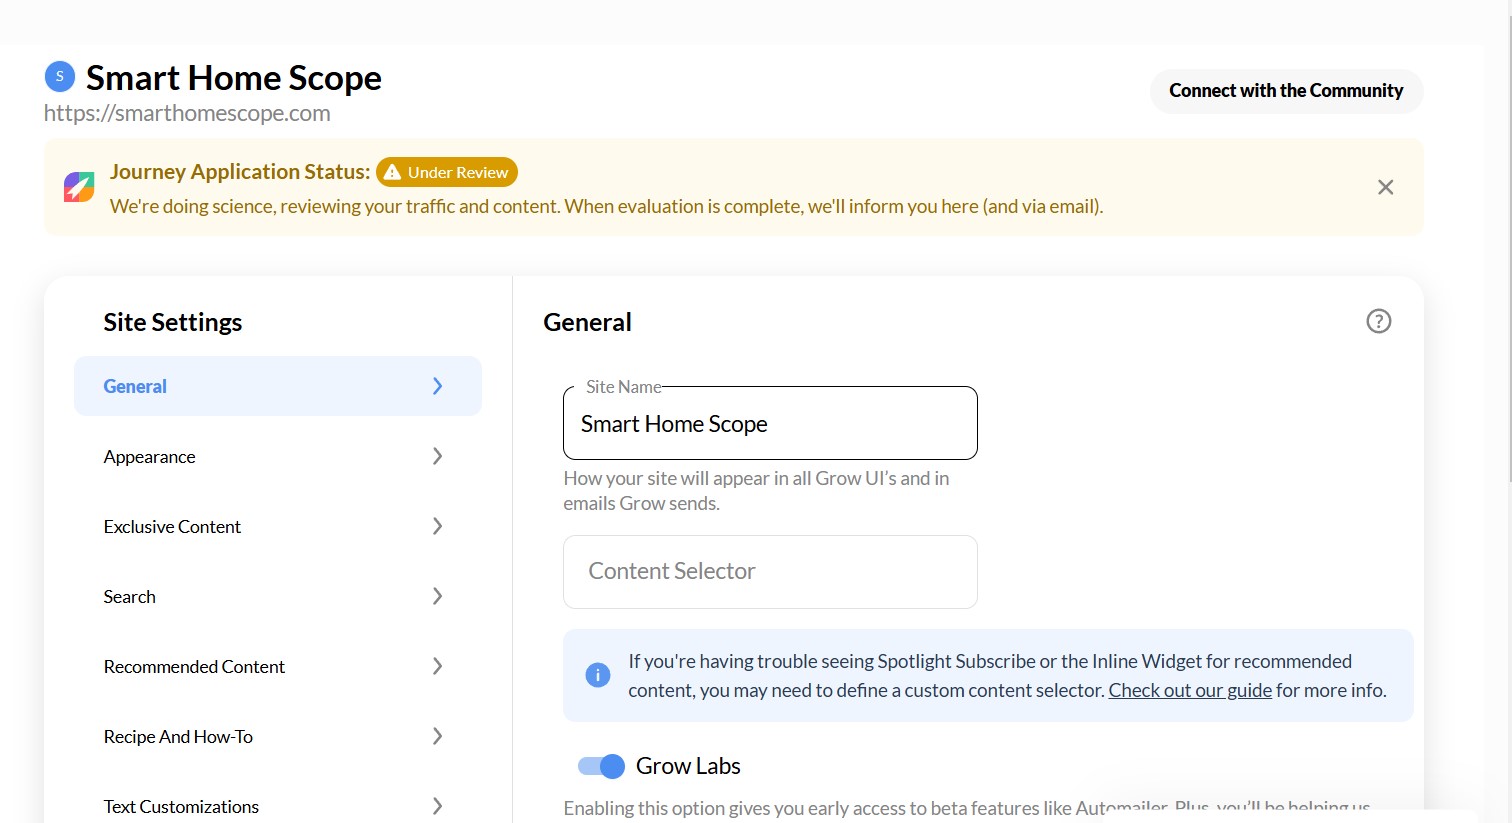
Task: Open the Recipe And How-To section
Action: [178, 736]
